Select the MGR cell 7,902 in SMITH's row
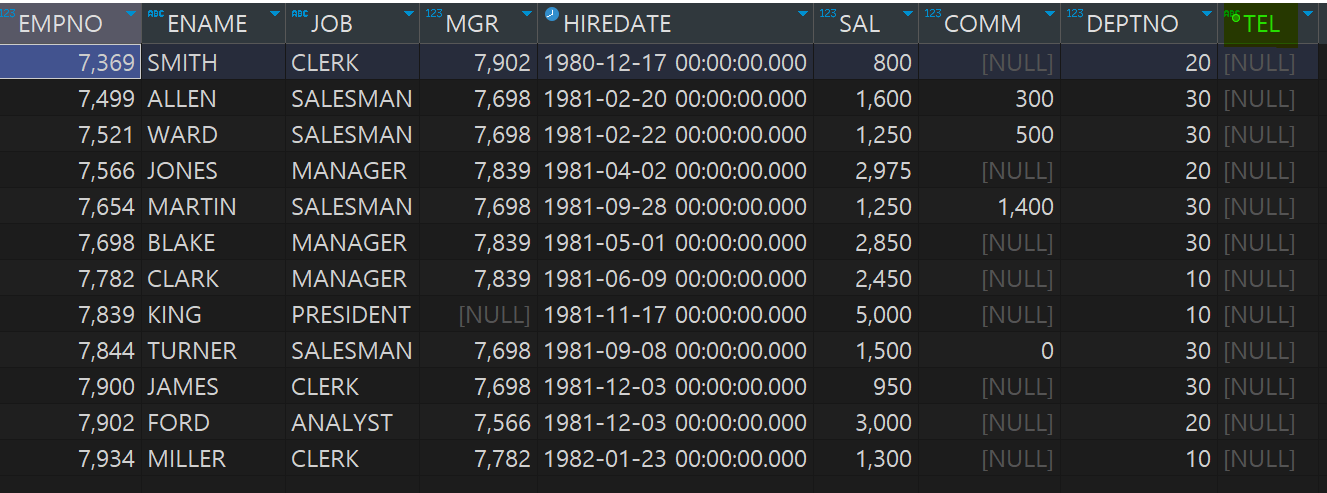The width and height of the screenshot is (1327, 493). (x=479, y=63)
